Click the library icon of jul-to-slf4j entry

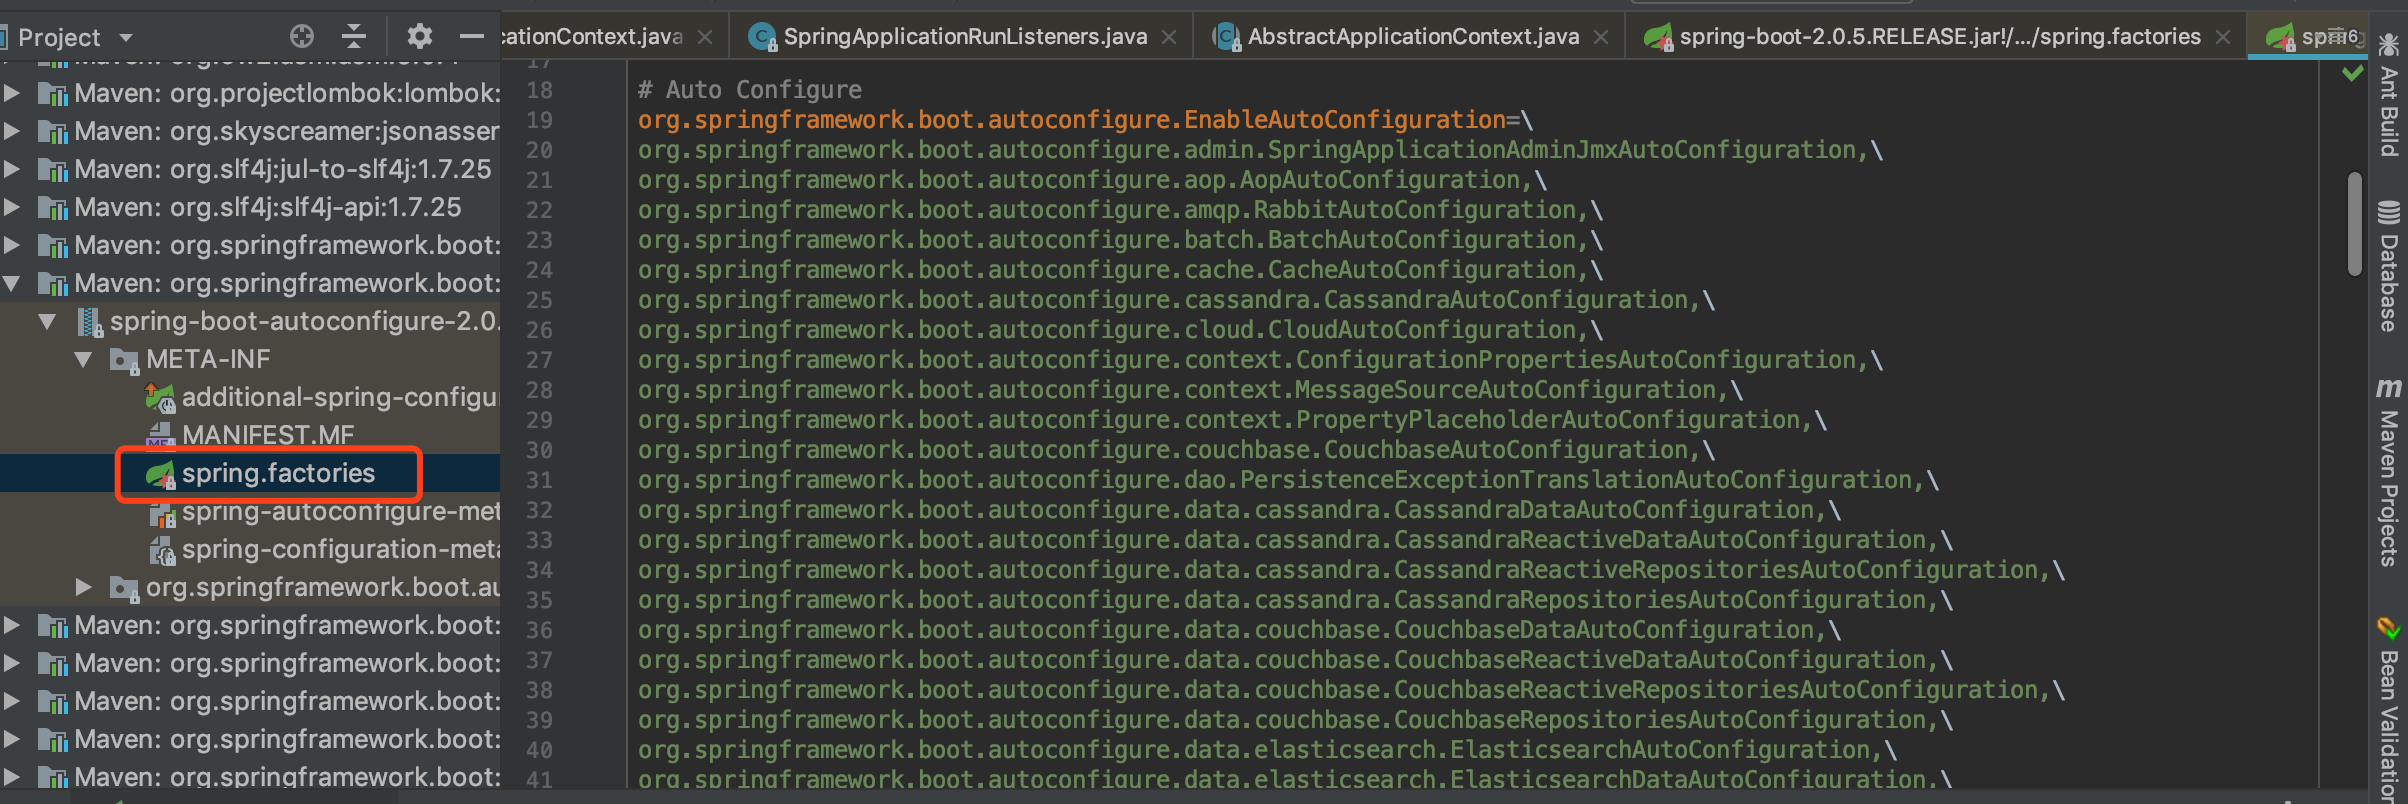(52, 170)
